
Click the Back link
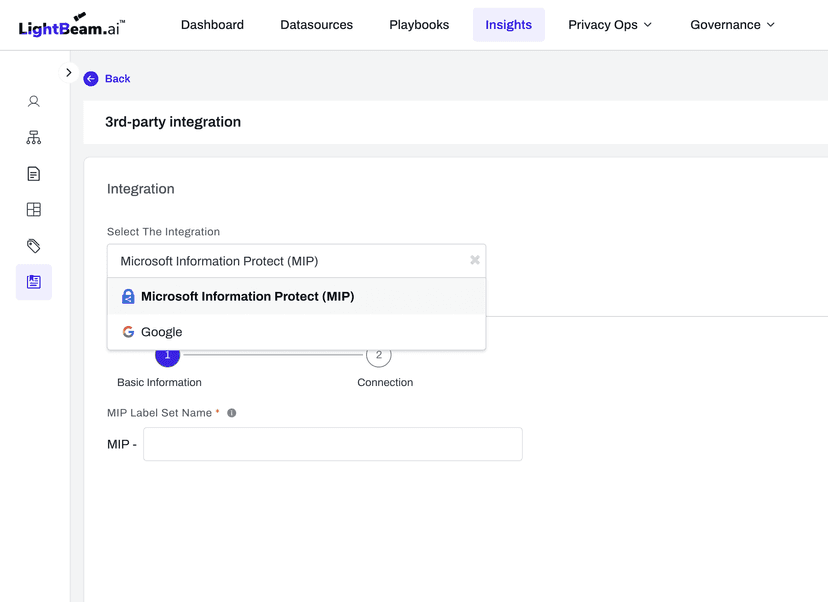(x=117, y=79)
